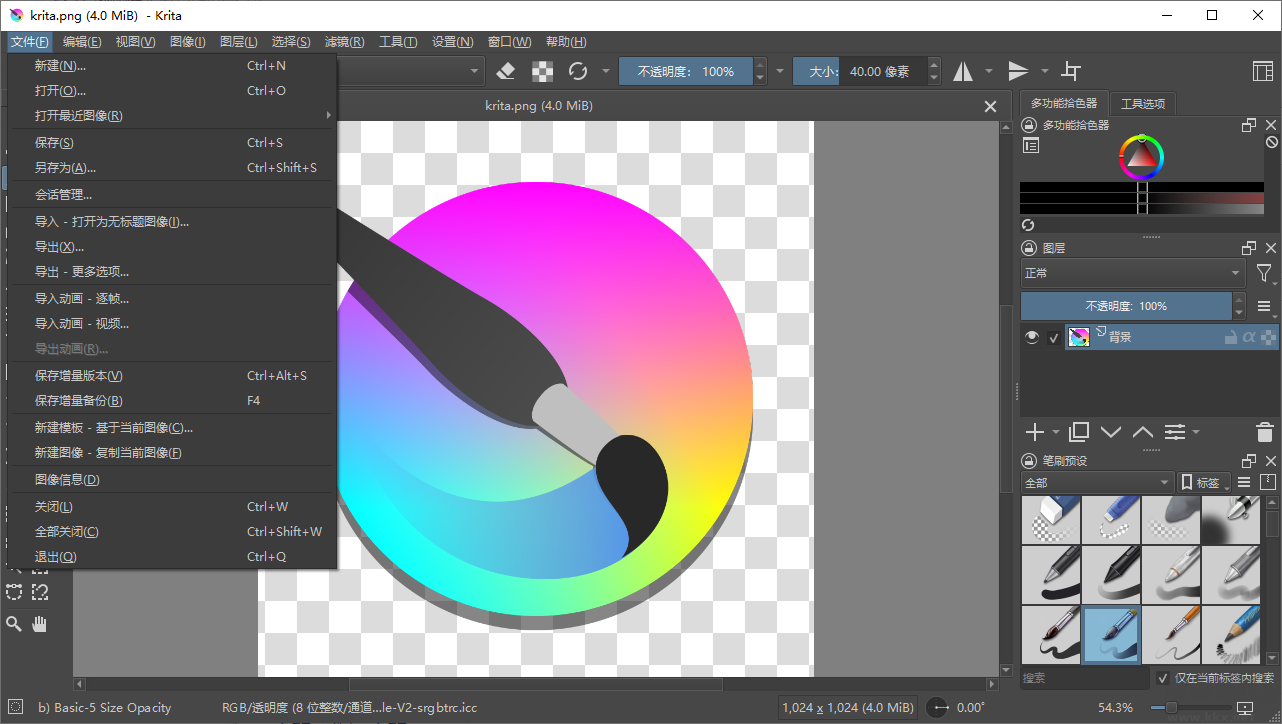
Task: Expand the 全部 brush tag dropdown
Action: tap(1096, 483)
